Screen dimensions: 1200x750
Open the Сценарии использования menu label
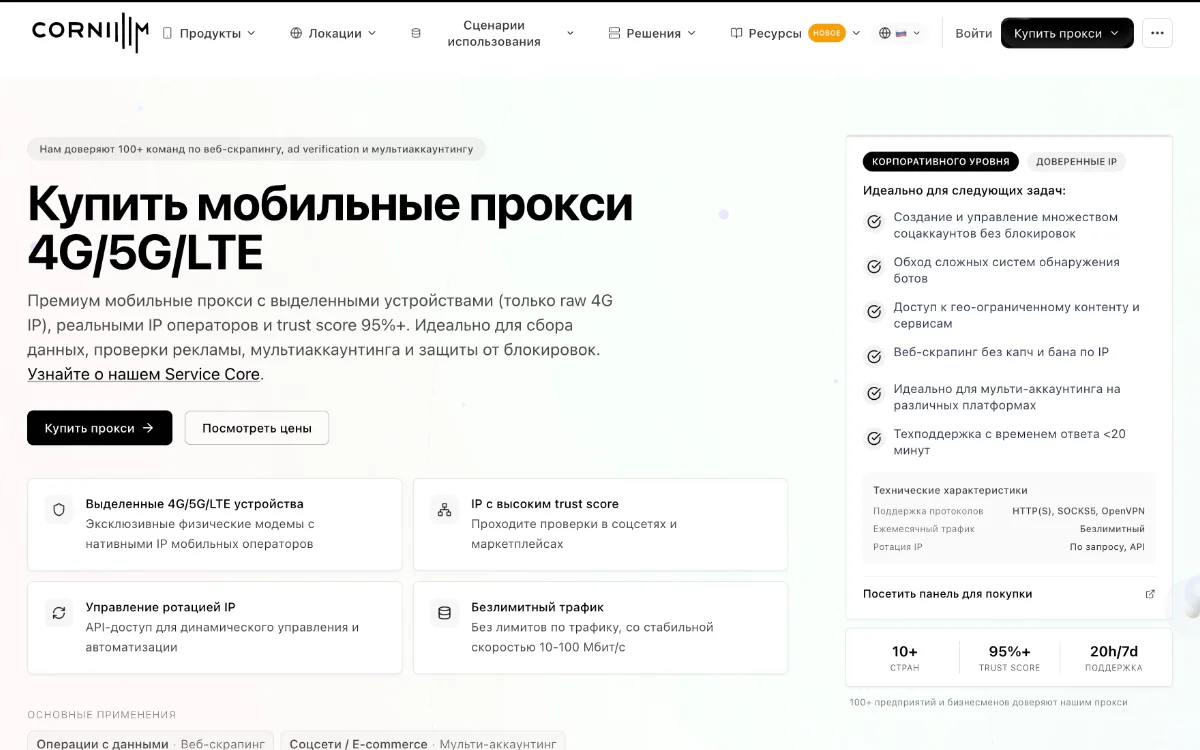click(494, 33)
